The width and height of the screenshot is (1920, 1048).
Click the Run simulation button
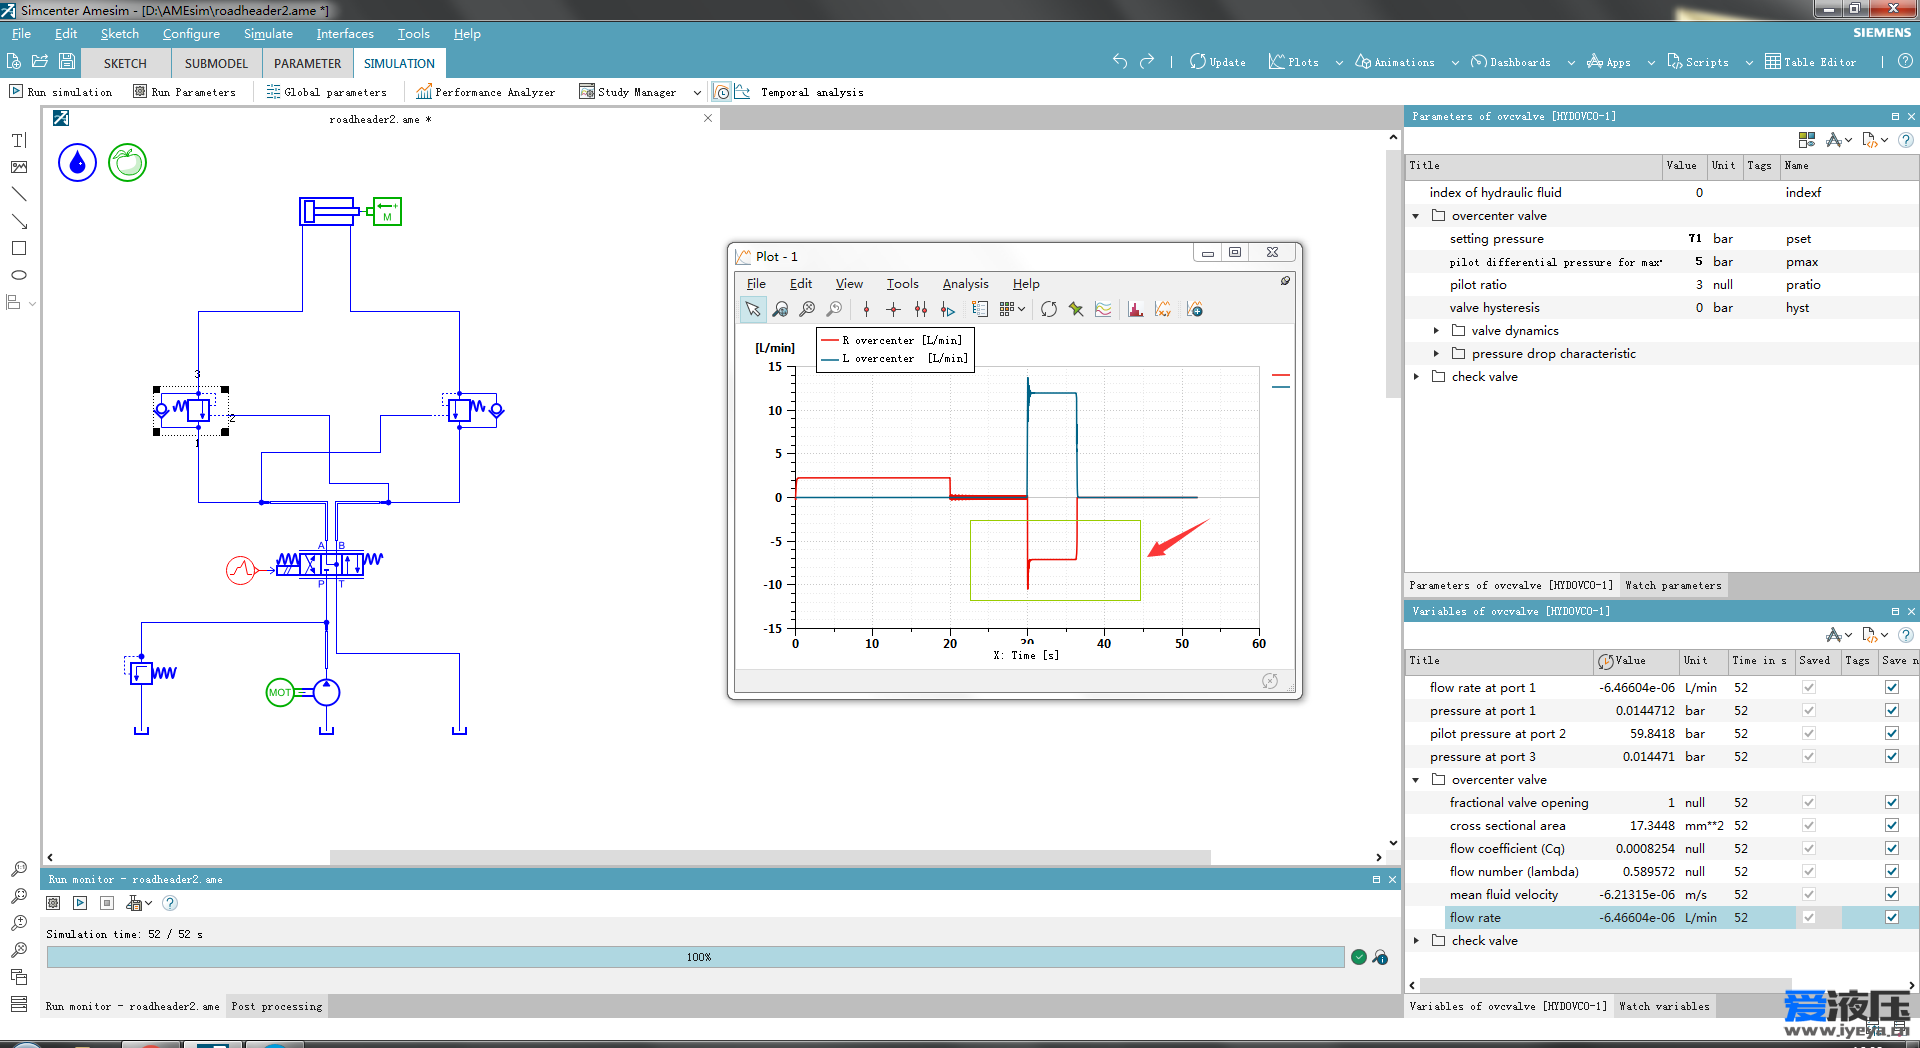[61, 92]
